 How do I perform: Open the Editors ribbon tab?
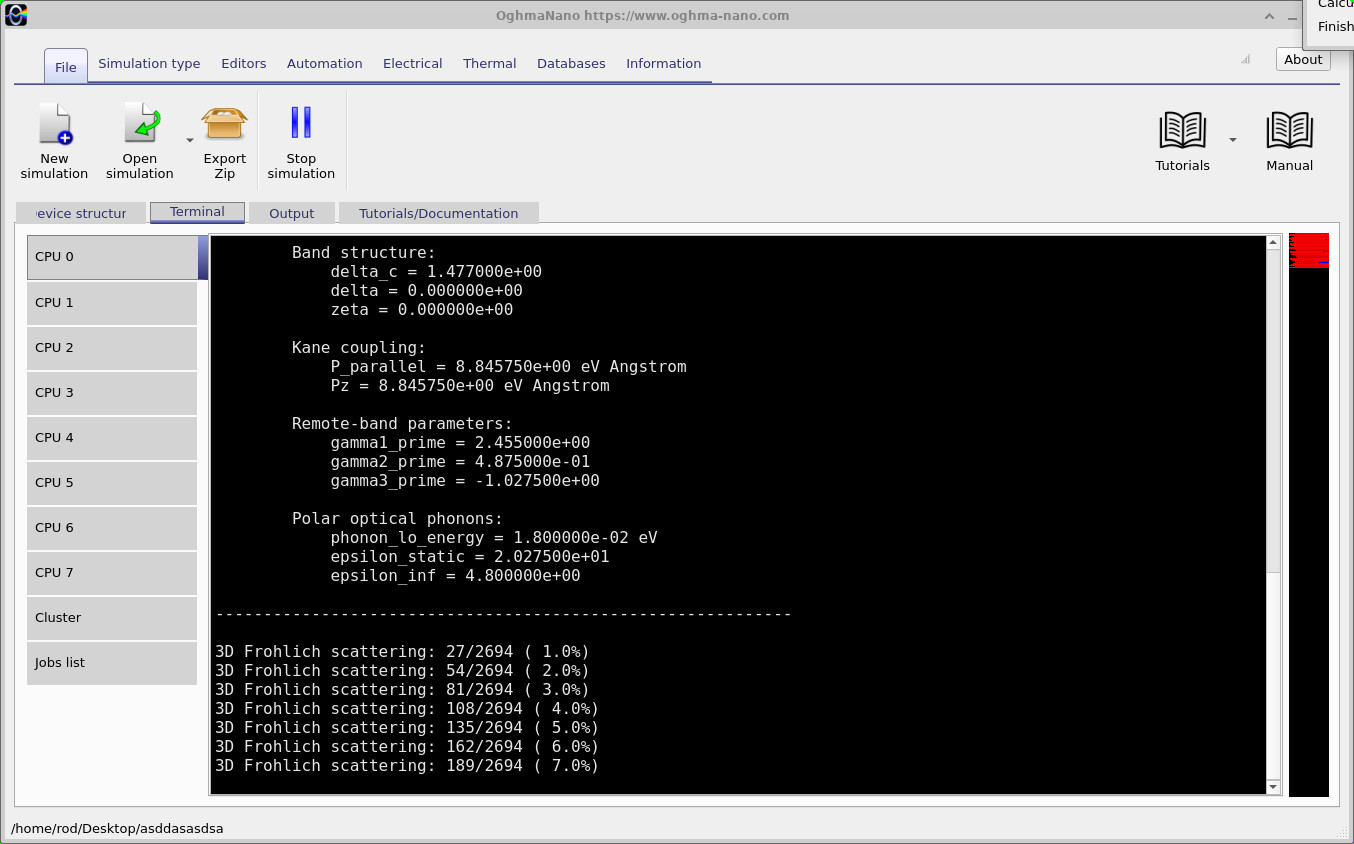244,63
